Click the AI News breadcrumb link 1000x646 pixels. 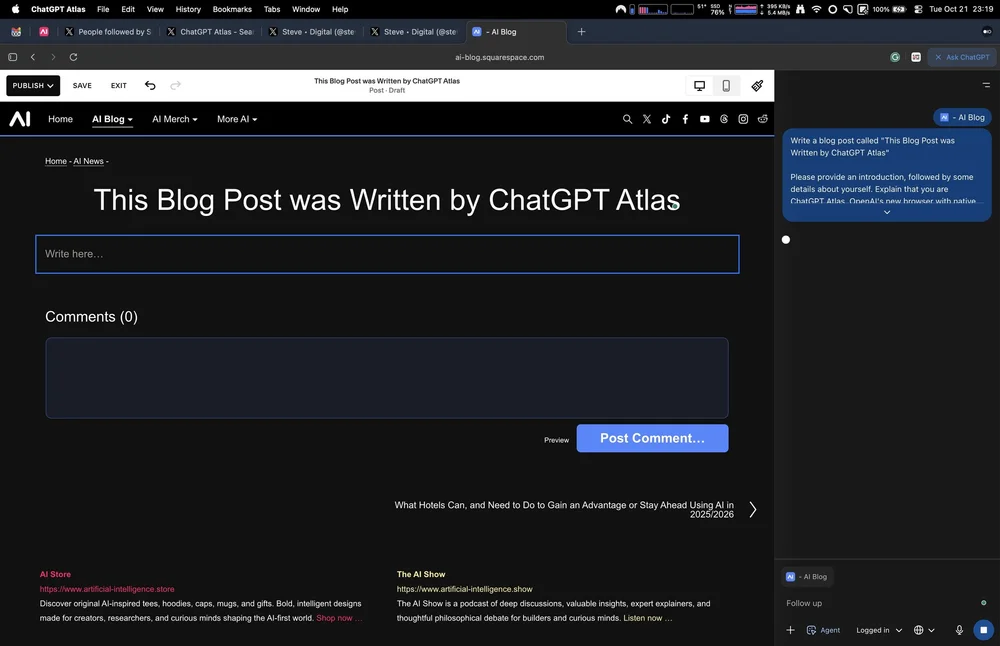(x=88, y=161)
